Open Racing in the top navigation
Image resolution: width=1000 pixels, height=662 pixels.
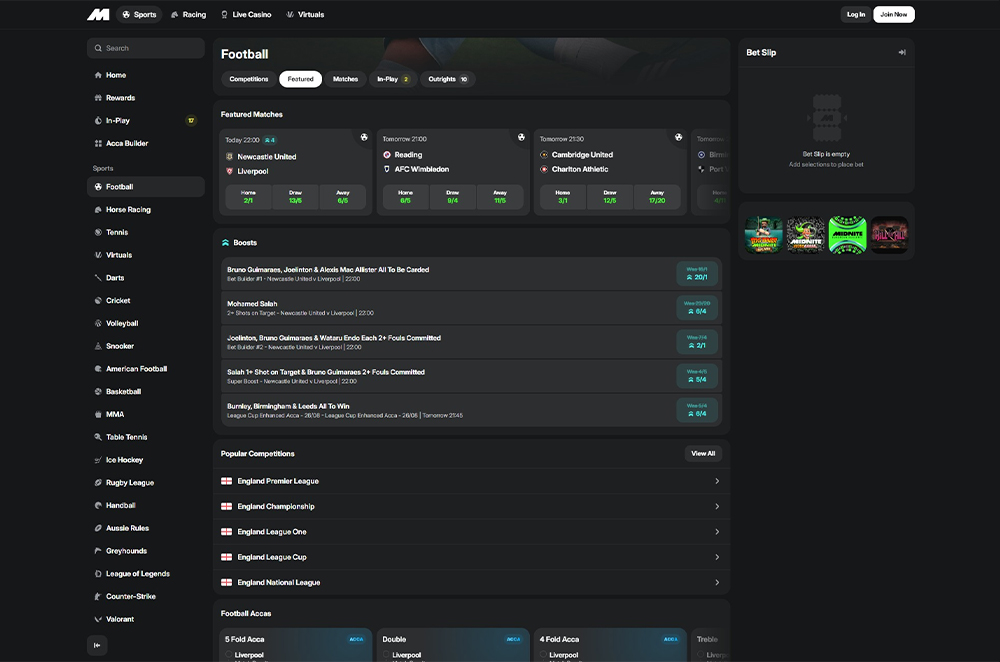(189, 15)
